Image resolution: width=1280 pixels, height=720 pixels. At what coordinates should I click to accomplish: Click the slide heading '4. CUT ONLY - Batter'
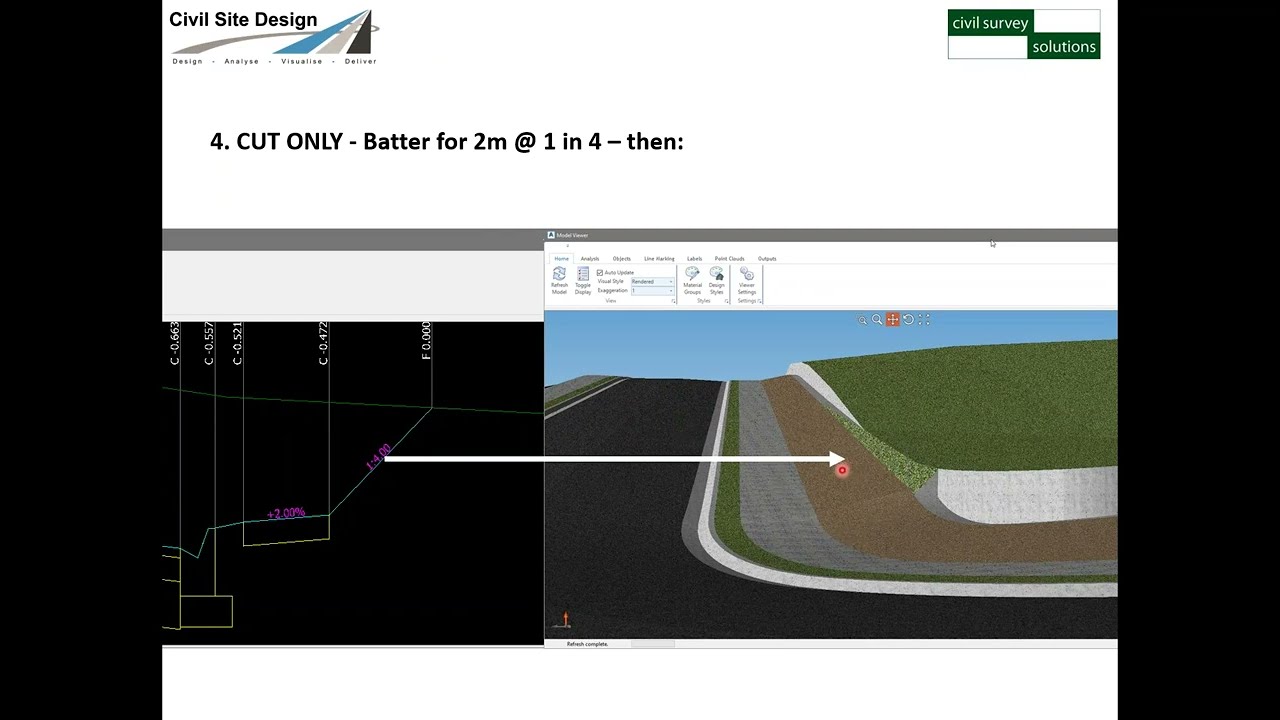(x=446, y=142)
